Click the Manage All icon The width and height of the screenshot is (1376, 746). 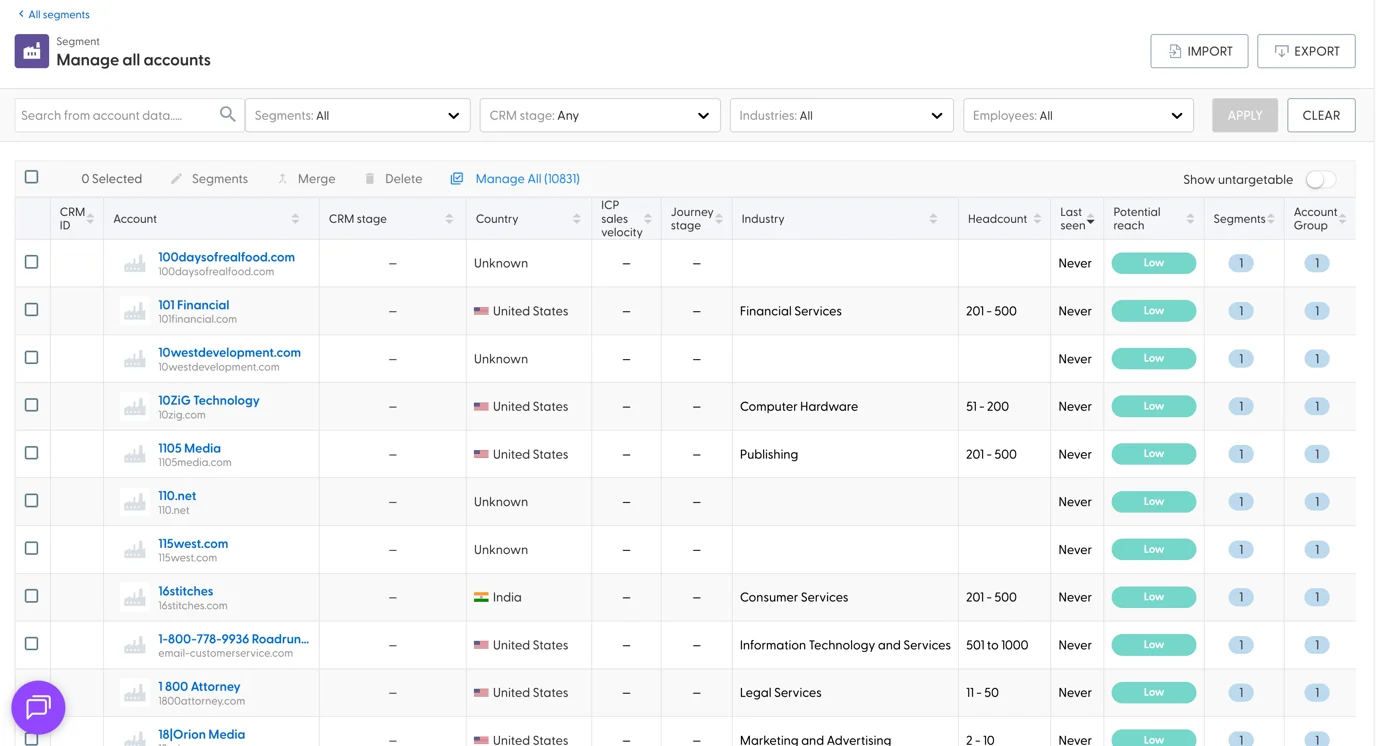[457, 179]
